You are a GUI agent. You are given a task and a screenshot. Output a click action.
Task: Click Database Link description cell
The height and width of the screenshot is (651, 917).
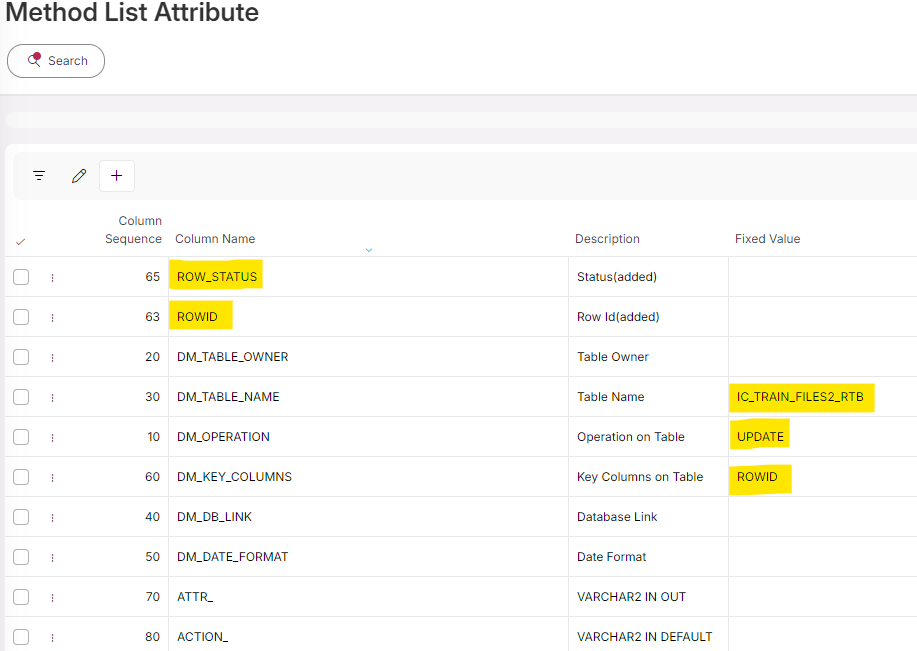coord(649,517)
